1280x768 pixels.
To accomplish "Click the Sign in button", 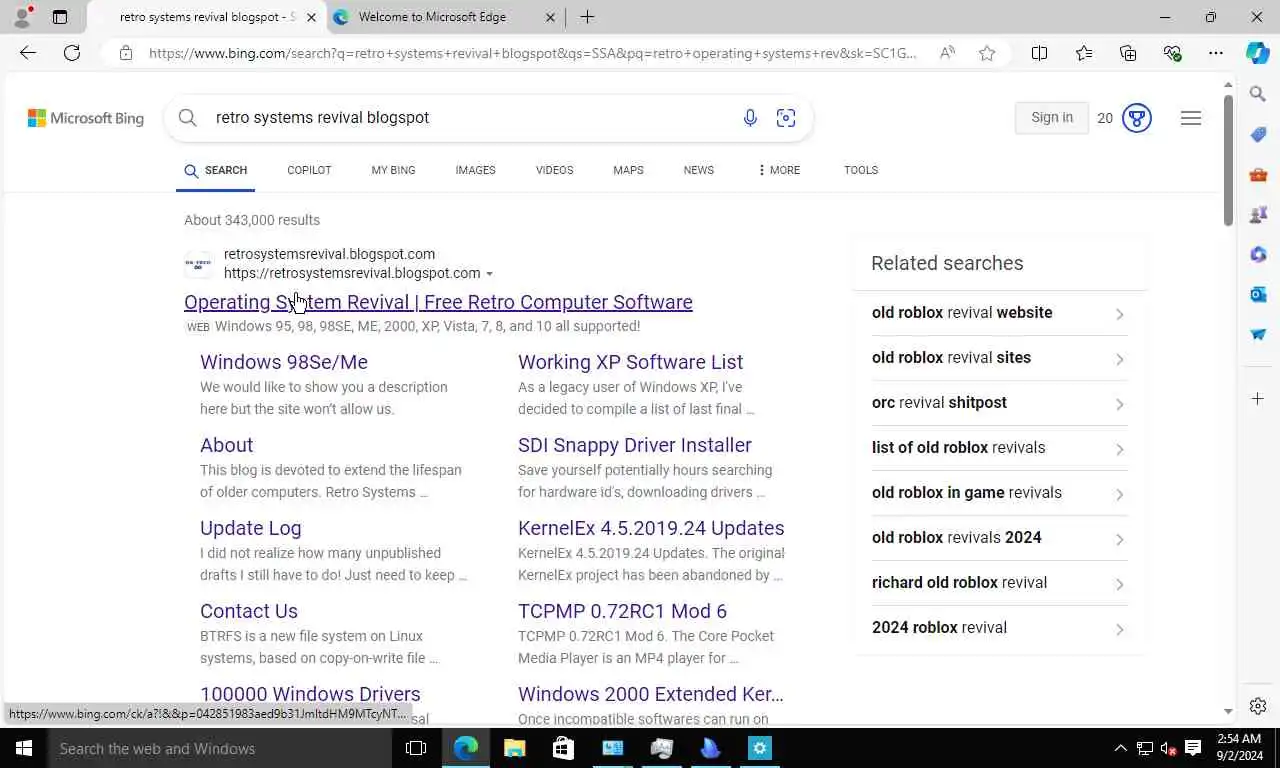I will click(1052, 118).
